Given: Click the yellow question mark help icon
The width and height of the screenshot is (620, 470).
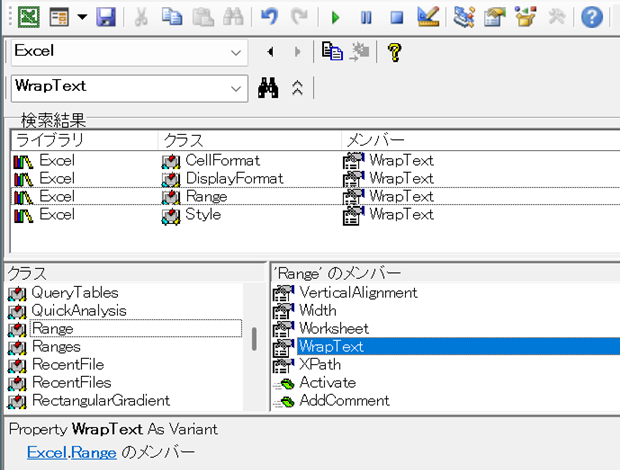Looking at the screenshot, I should [x=394, y=52].
